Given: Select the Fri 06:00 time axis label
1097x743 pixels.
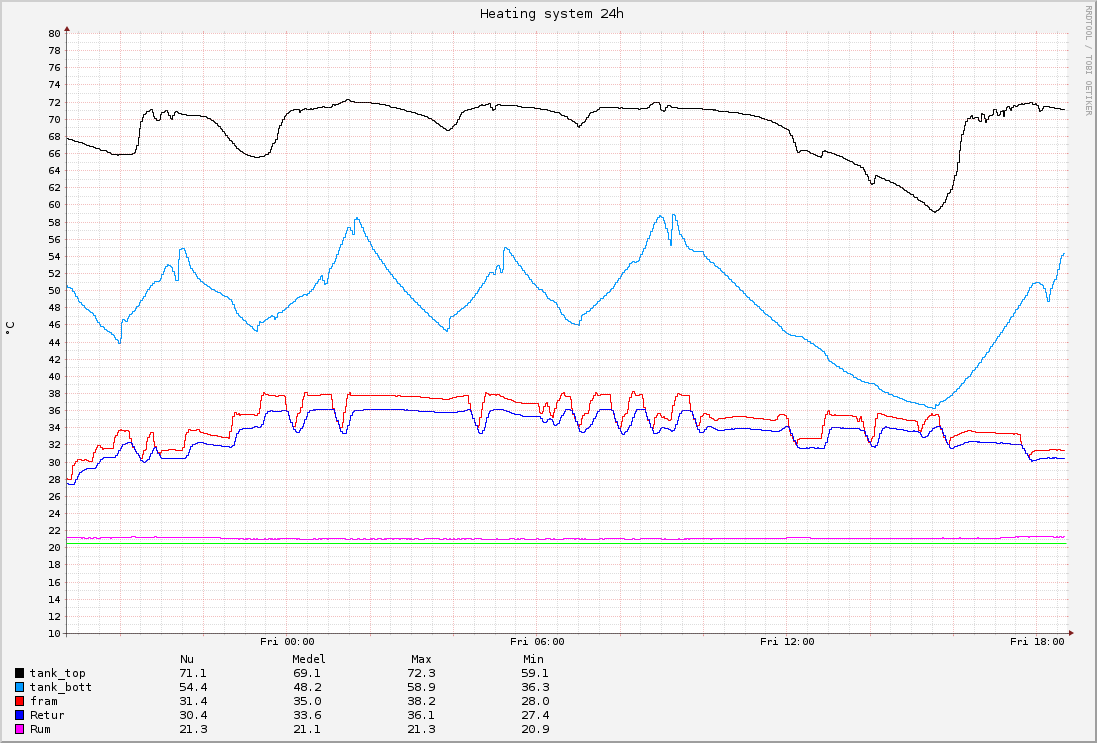Looking at the screenshot, I should click(x=537, y=642).
